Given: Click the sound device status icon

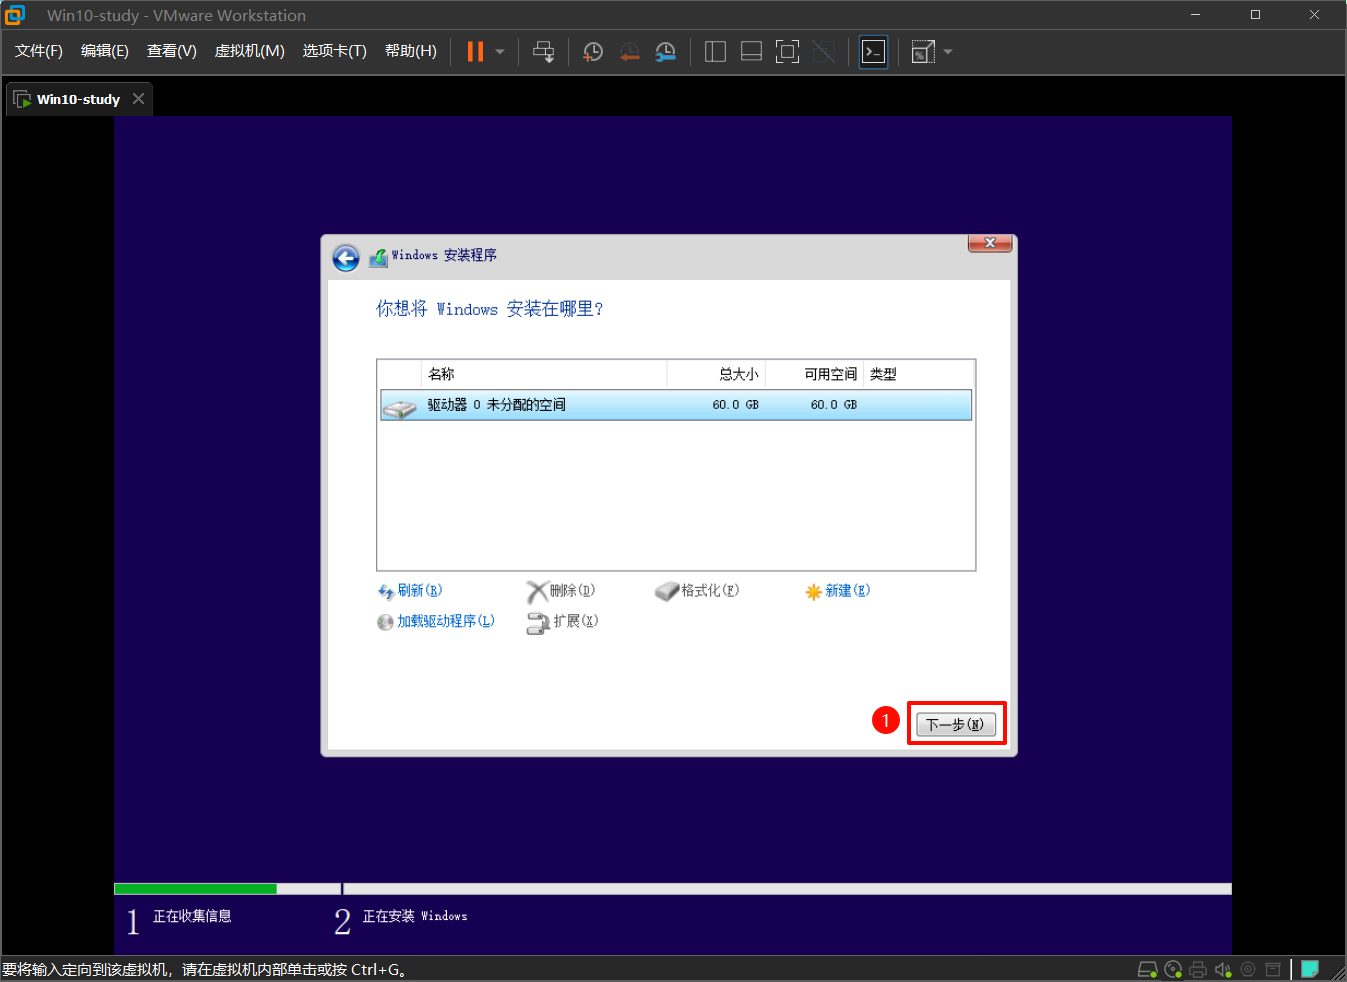Looking at the screenshot, I should [1222, 968].
